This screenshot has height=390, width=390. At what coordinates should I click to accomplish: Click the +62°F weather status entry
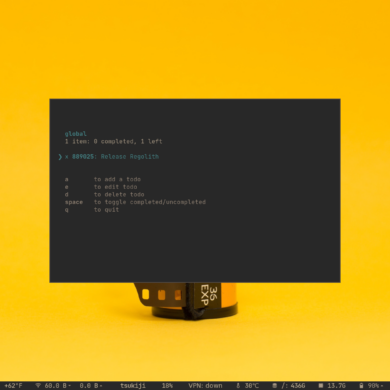tap(13, 386)
